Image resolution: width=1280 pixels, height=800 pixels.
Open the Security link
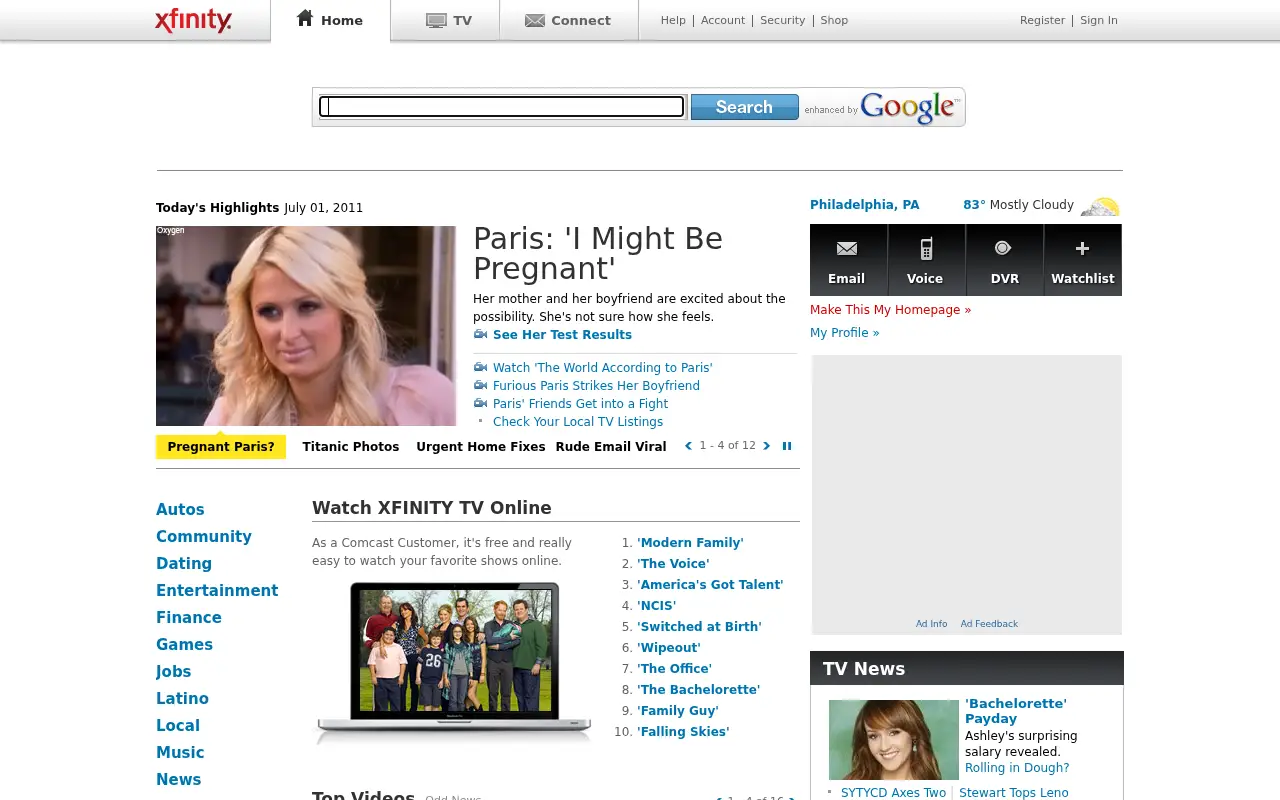coord(782,20)
